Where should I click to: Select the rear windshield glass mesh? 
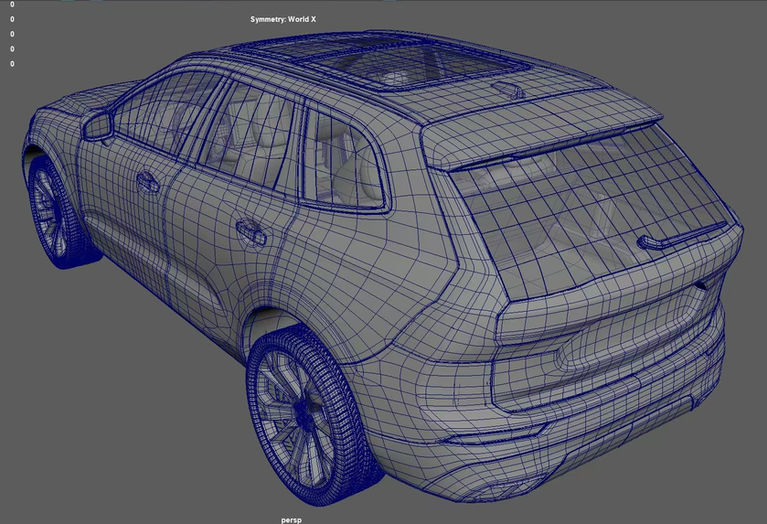(x=592, y=210)
